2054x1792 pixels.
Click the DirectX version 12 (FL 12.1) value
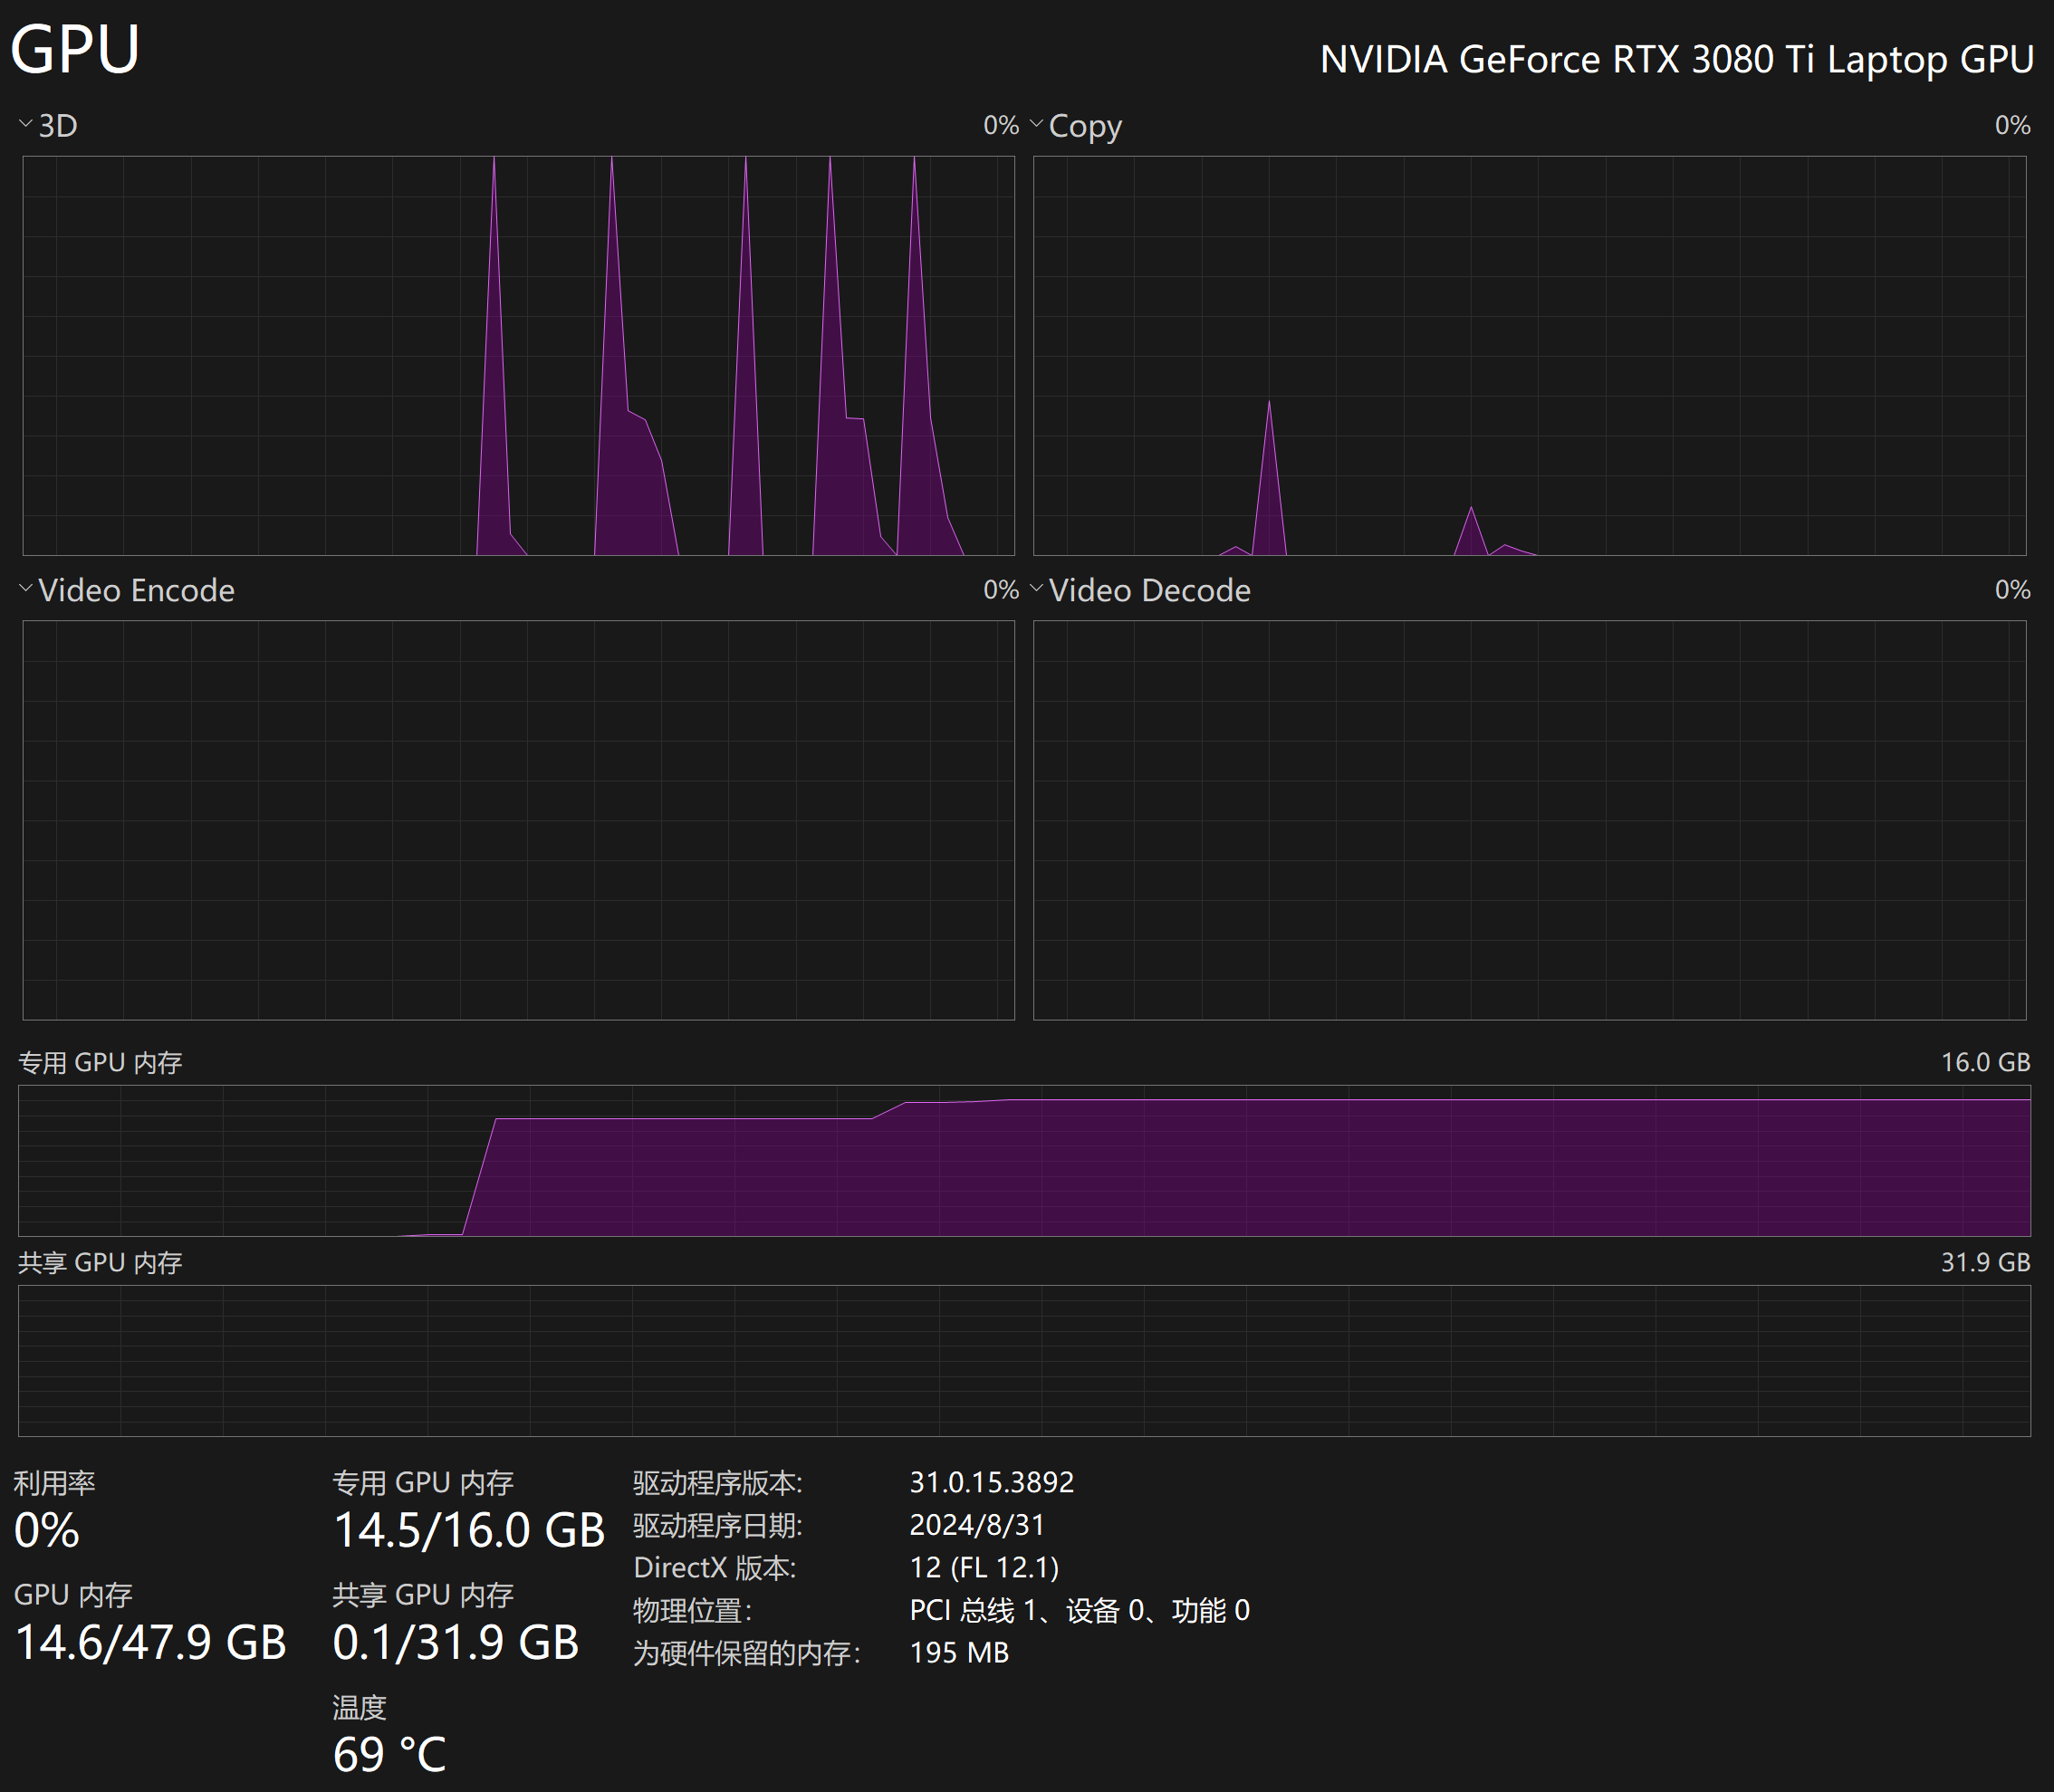pos(984,1567)
